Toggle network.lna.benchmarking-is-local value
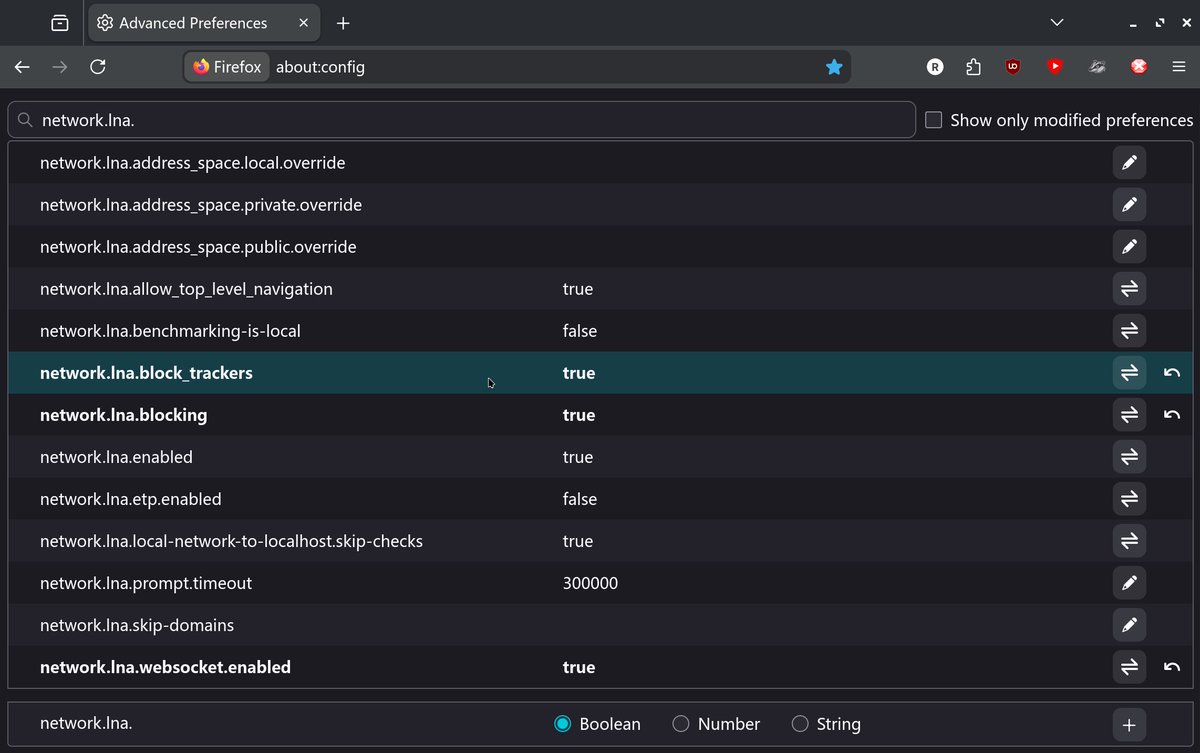1200x753 pixels. tap(1129, 331)
